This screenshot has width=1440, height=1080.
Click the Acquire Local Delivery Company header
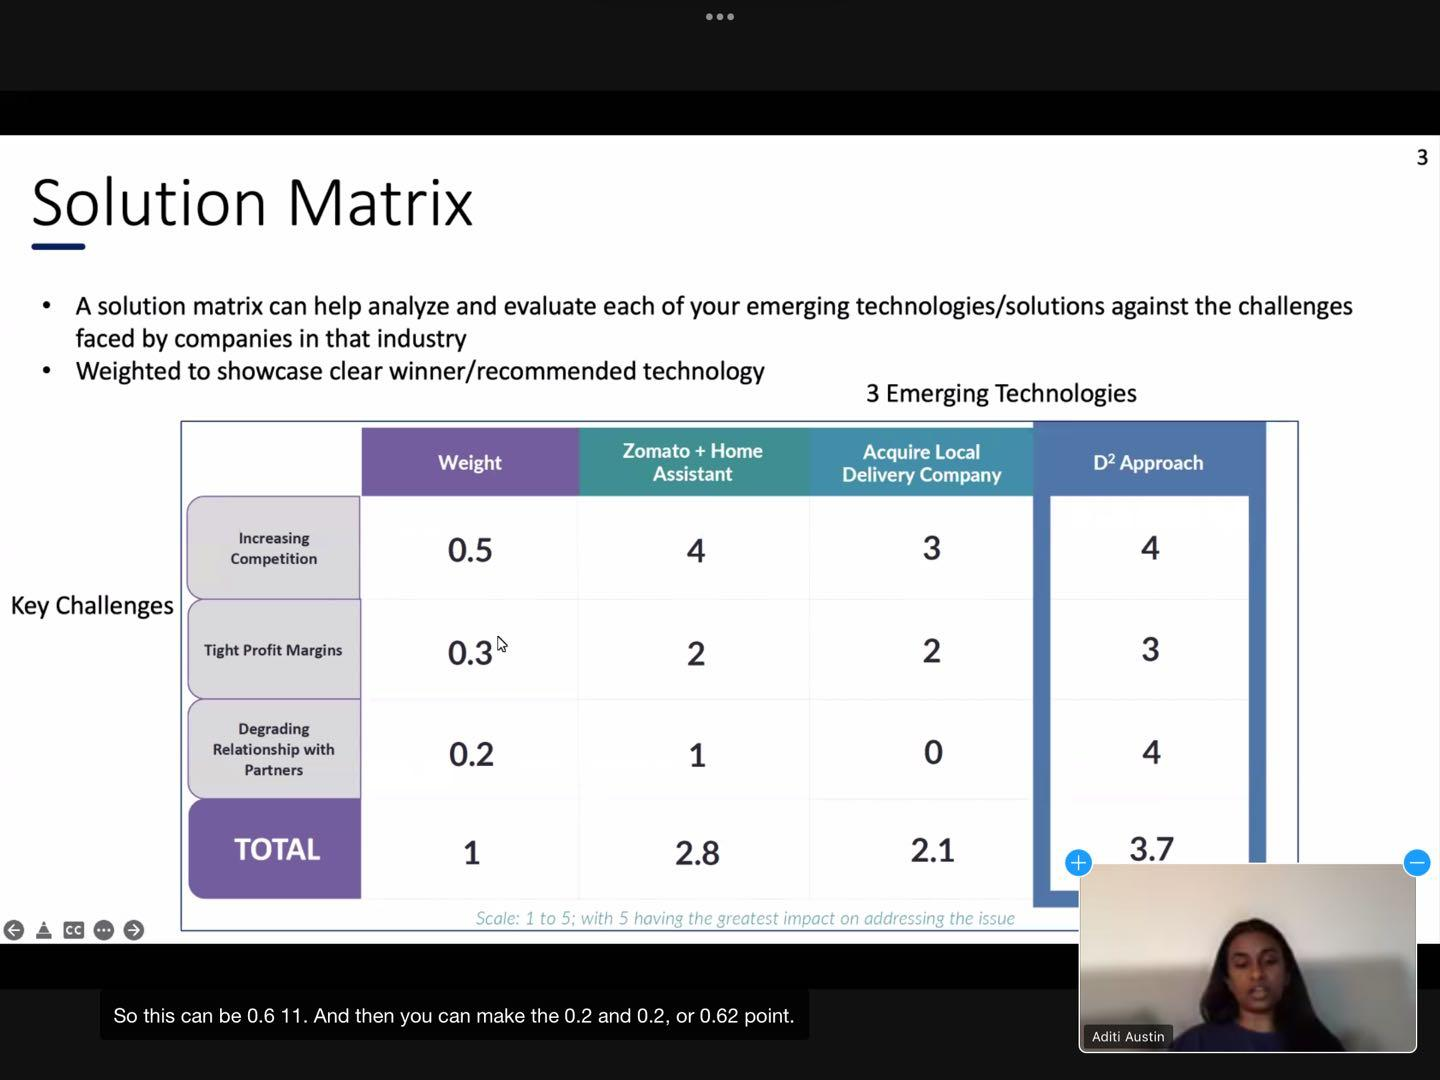[921, 463]
